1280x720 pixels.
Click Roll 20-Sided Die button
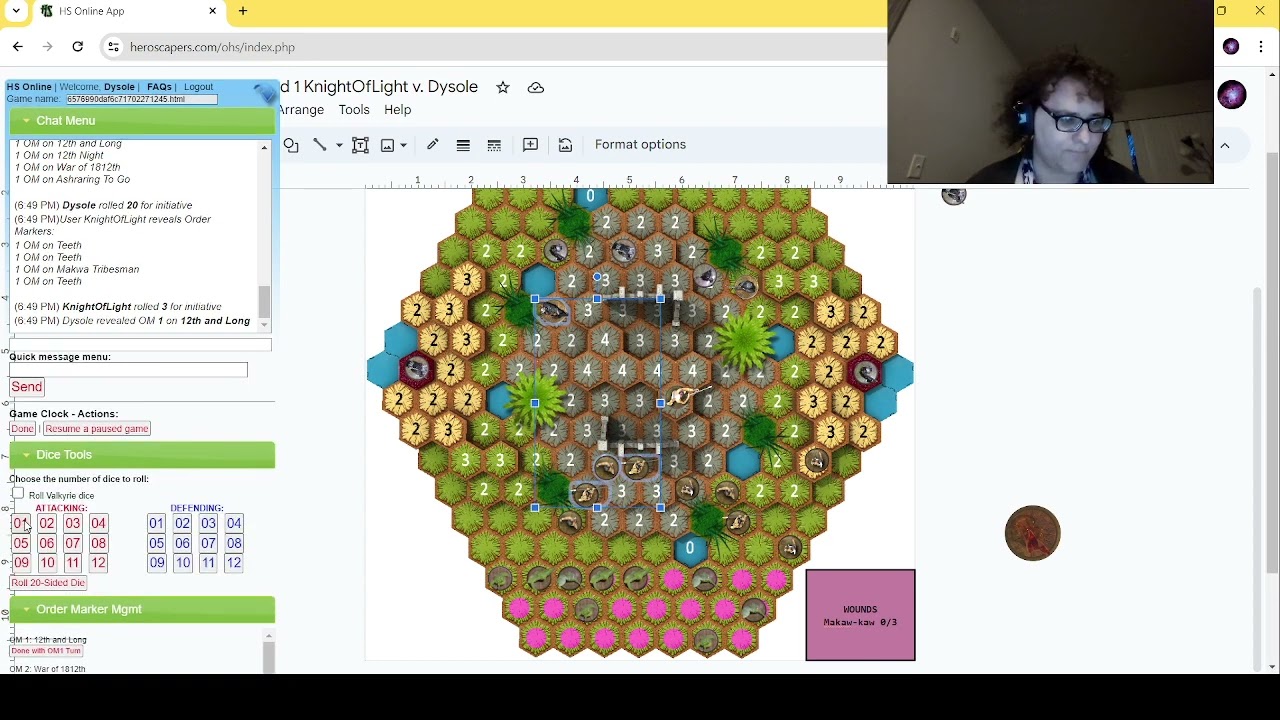point(48,583)
